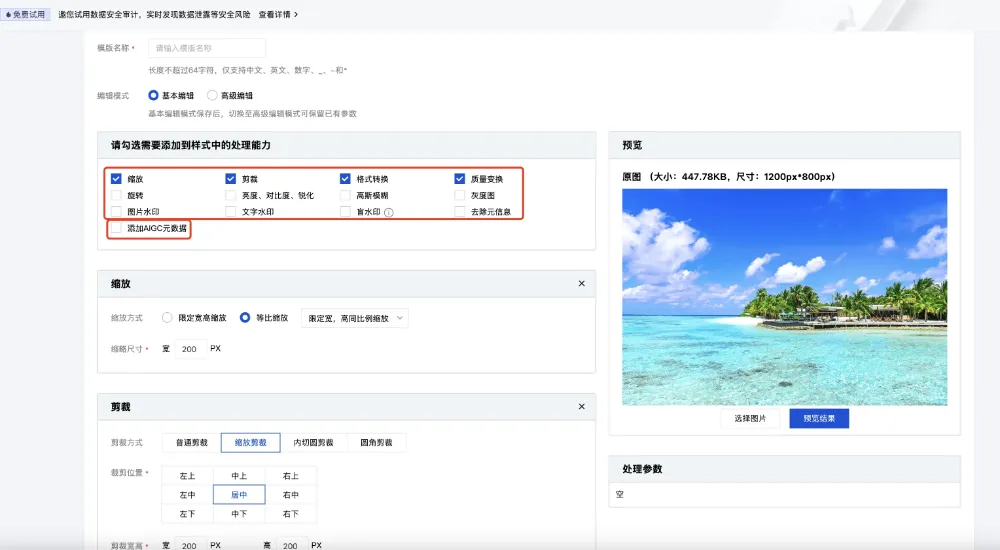The image size is (1000, 550).
Task: Close the 剪裁 section with X
Action: coord(582,406)
